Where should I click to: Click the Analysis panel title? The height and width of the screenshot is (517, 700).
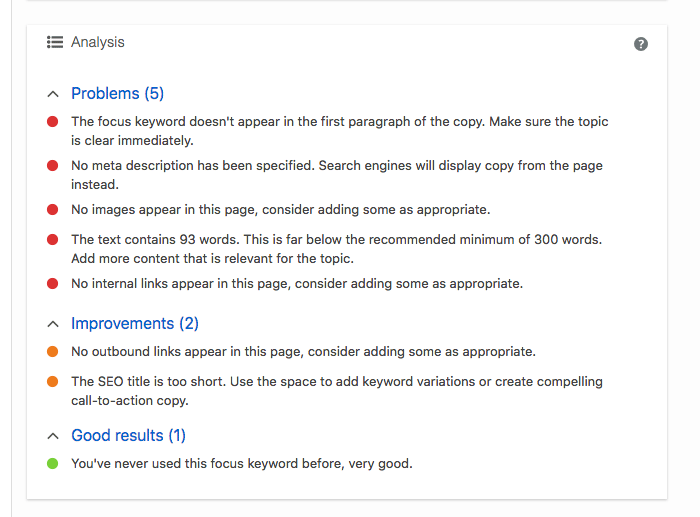[x=98, y=43]
